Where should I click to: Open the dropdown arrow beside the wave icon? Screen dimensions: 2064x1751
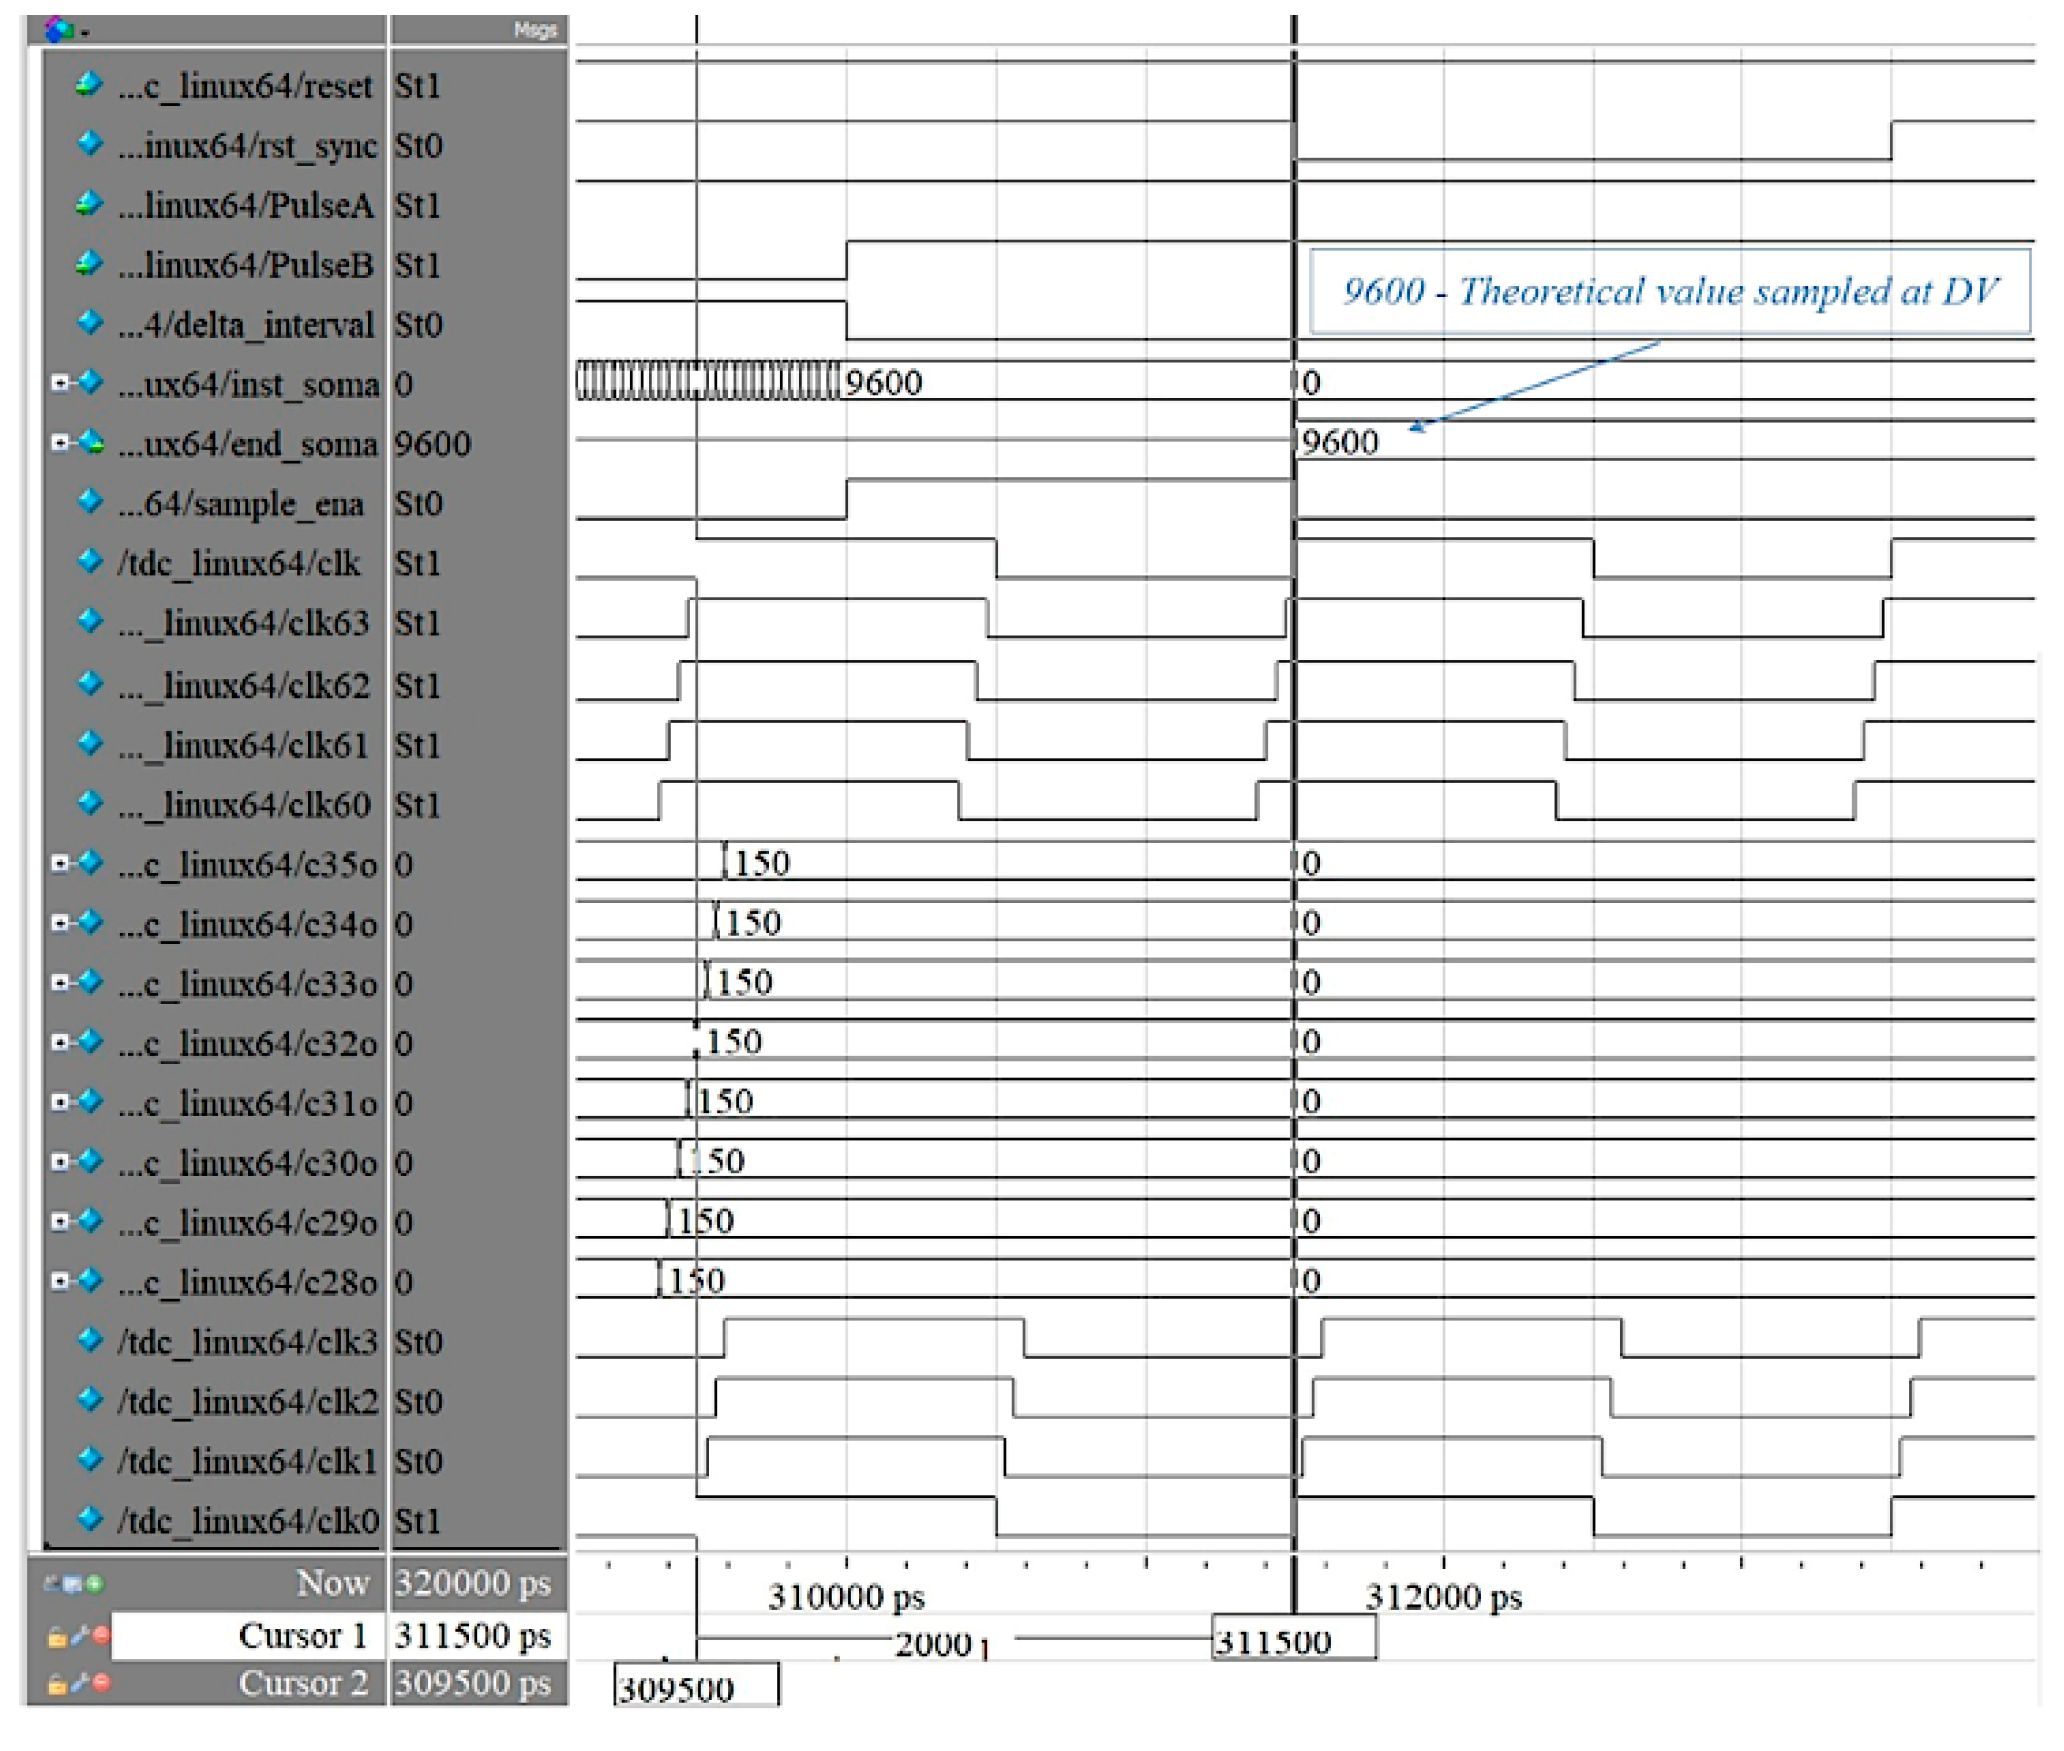point(83,32)
